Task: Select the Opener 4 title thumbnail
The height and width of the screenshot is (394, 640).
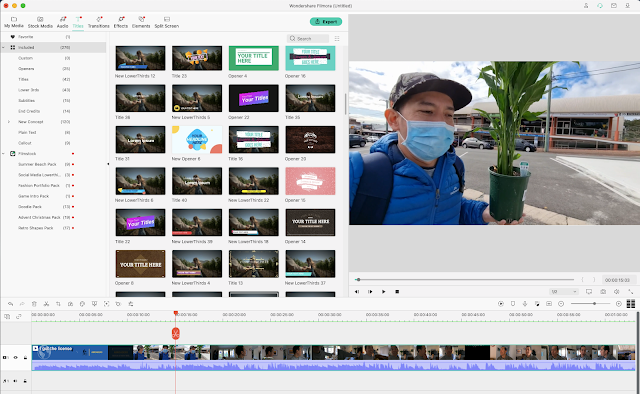Action: pos(253,58)
